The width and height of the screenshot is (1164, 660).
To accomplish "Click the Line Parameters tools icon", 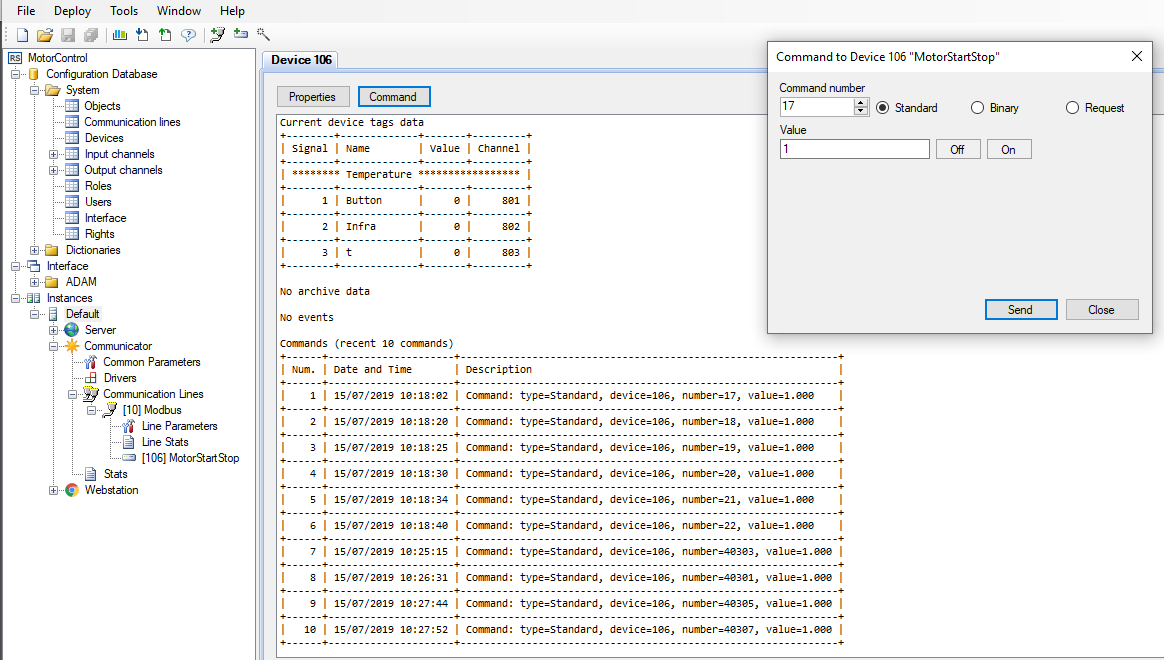I will coord(128,426).
